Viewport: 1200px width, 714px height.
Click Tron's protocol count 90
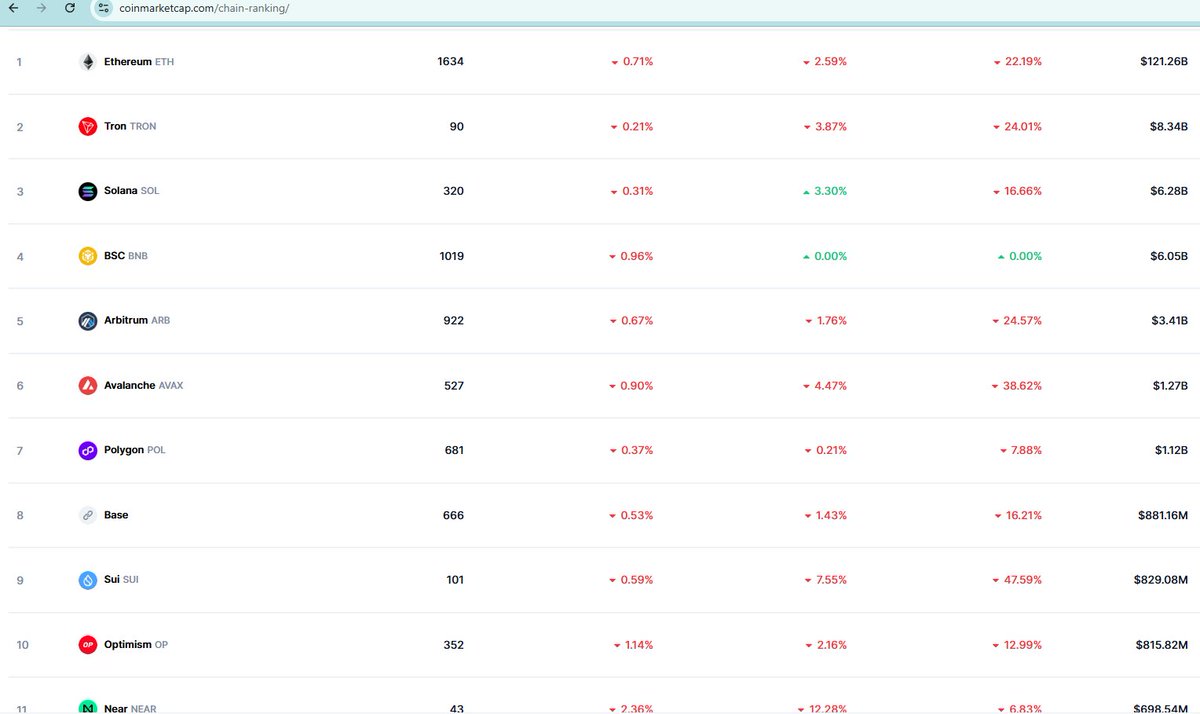pyautogui.click(x=457, y=127)
